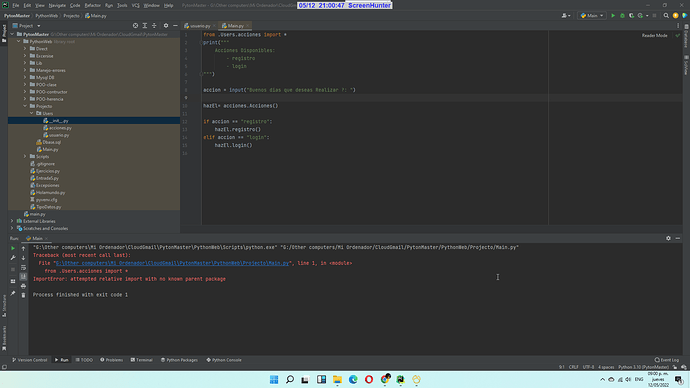Clear console output with trash icon

[23, 296]
